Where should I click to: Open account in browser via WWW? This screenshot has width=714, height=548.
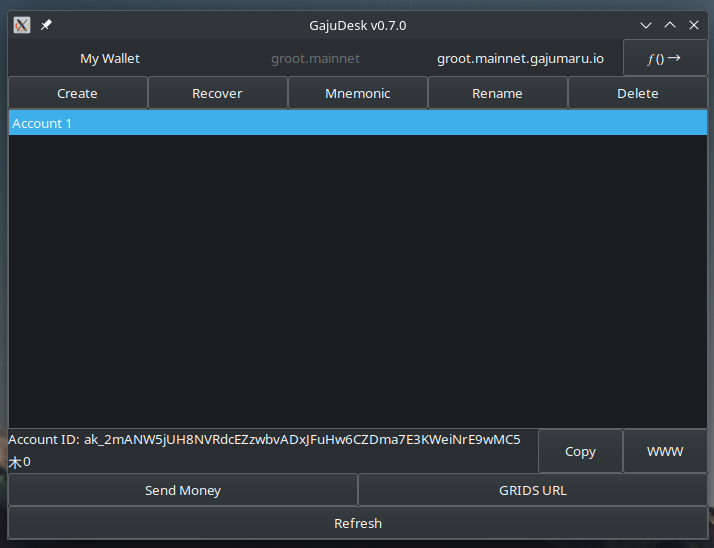[665, 451]
